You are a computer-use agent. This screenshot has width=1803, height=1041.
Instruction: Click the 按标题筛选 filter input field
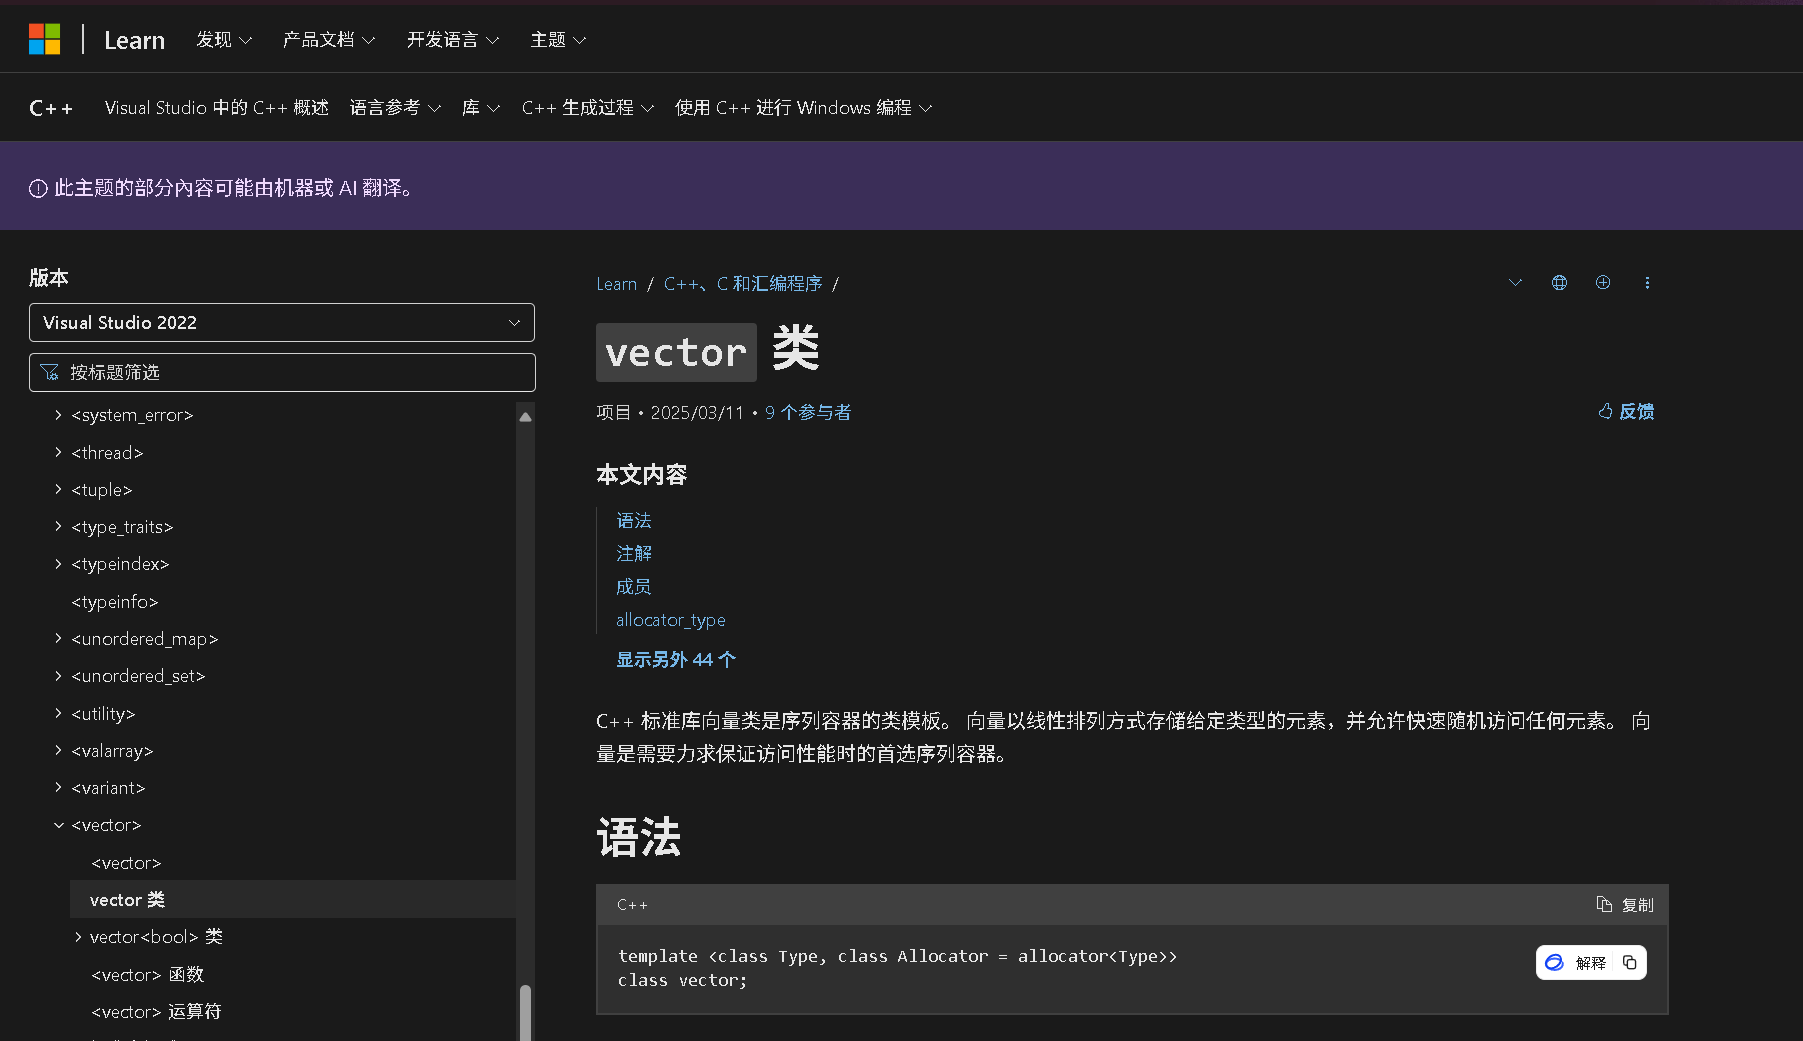pos(282,373)
